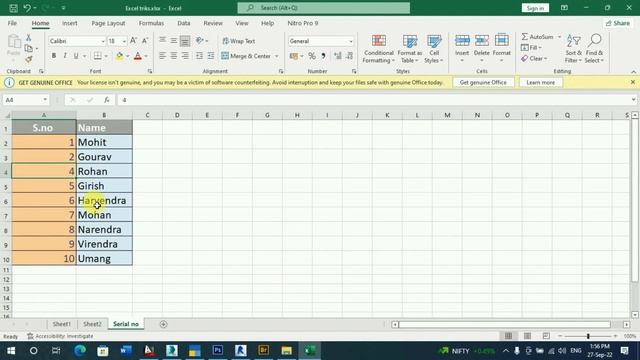Switch to Page Layout view in status bar
Image resolution: width=640 pixels, height=360 pixels.
click(x=527, y=336)
